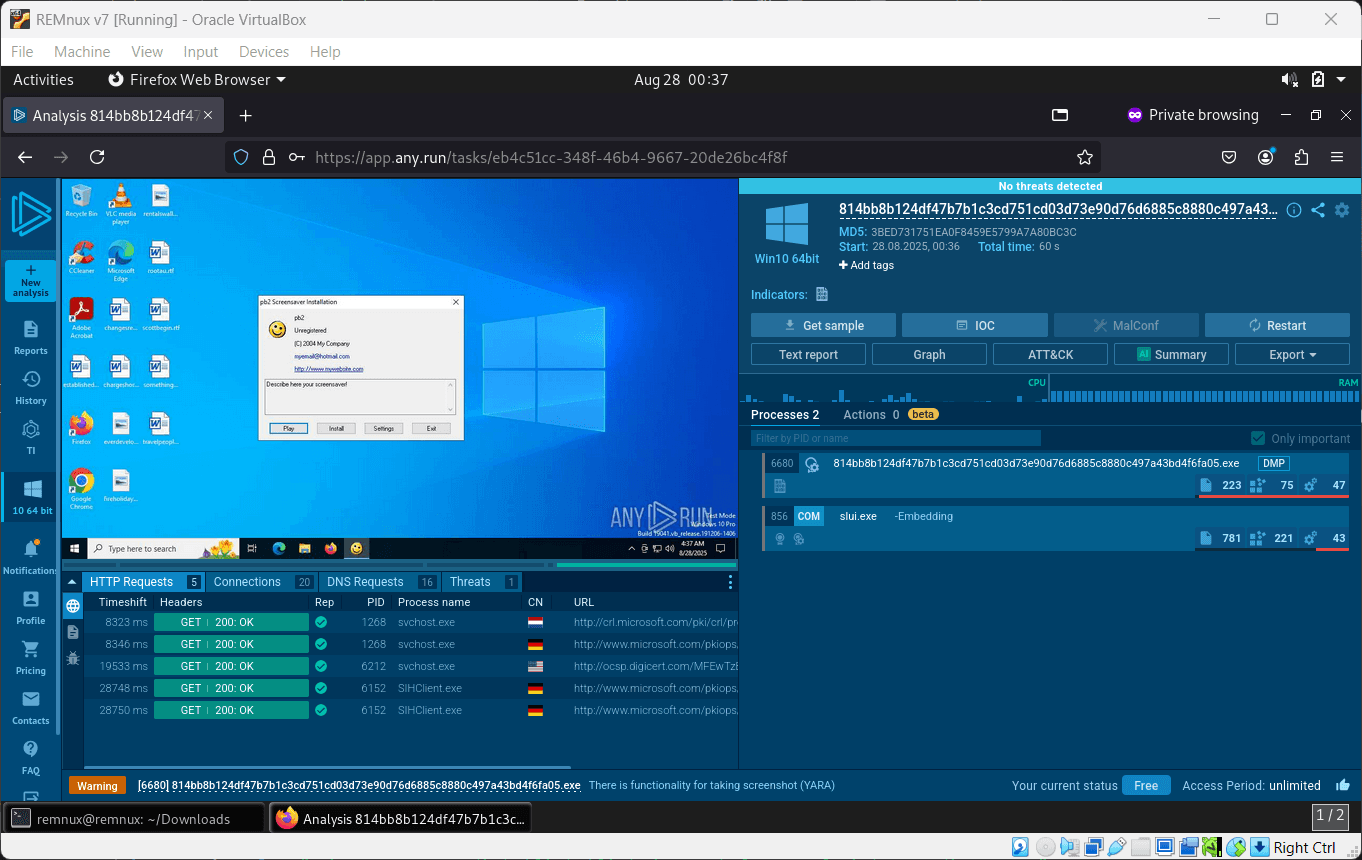The height and width of the screenshot is (860, 1362).
Task: Open the VirtualBox Devices menu
Action: (x=264, y=52)
